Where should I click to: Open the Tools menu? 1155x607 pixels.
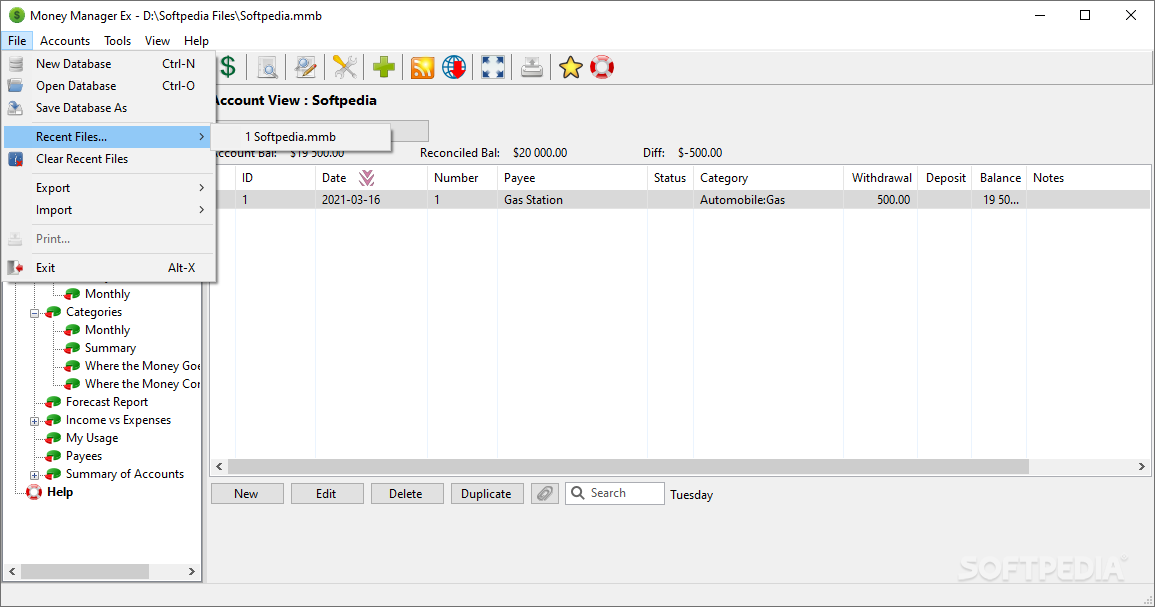click(x=117, y=41)
